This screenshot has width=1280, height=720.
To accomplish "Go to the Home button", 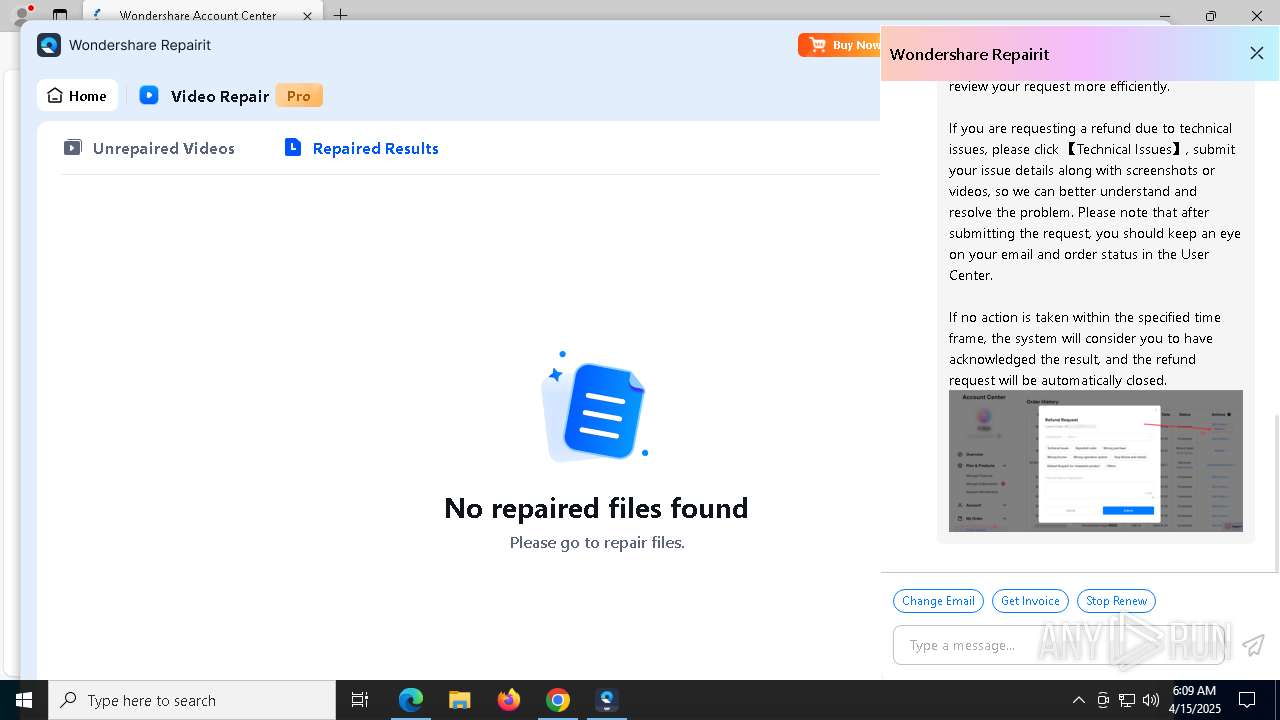I will coord(77,96).
